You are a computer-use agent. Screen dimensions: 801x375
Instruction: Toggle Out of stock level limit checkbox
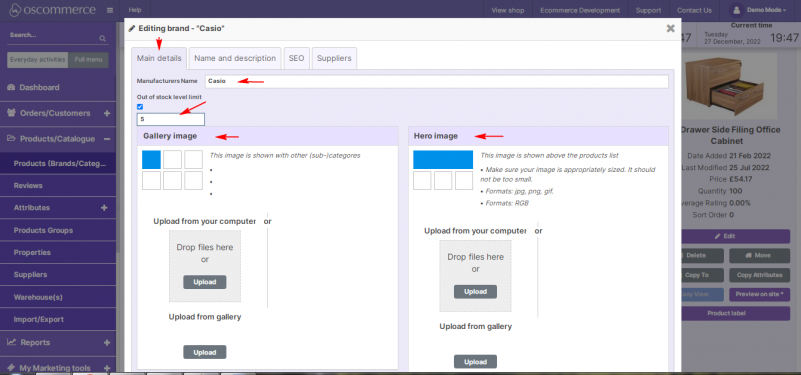point(140,107)
